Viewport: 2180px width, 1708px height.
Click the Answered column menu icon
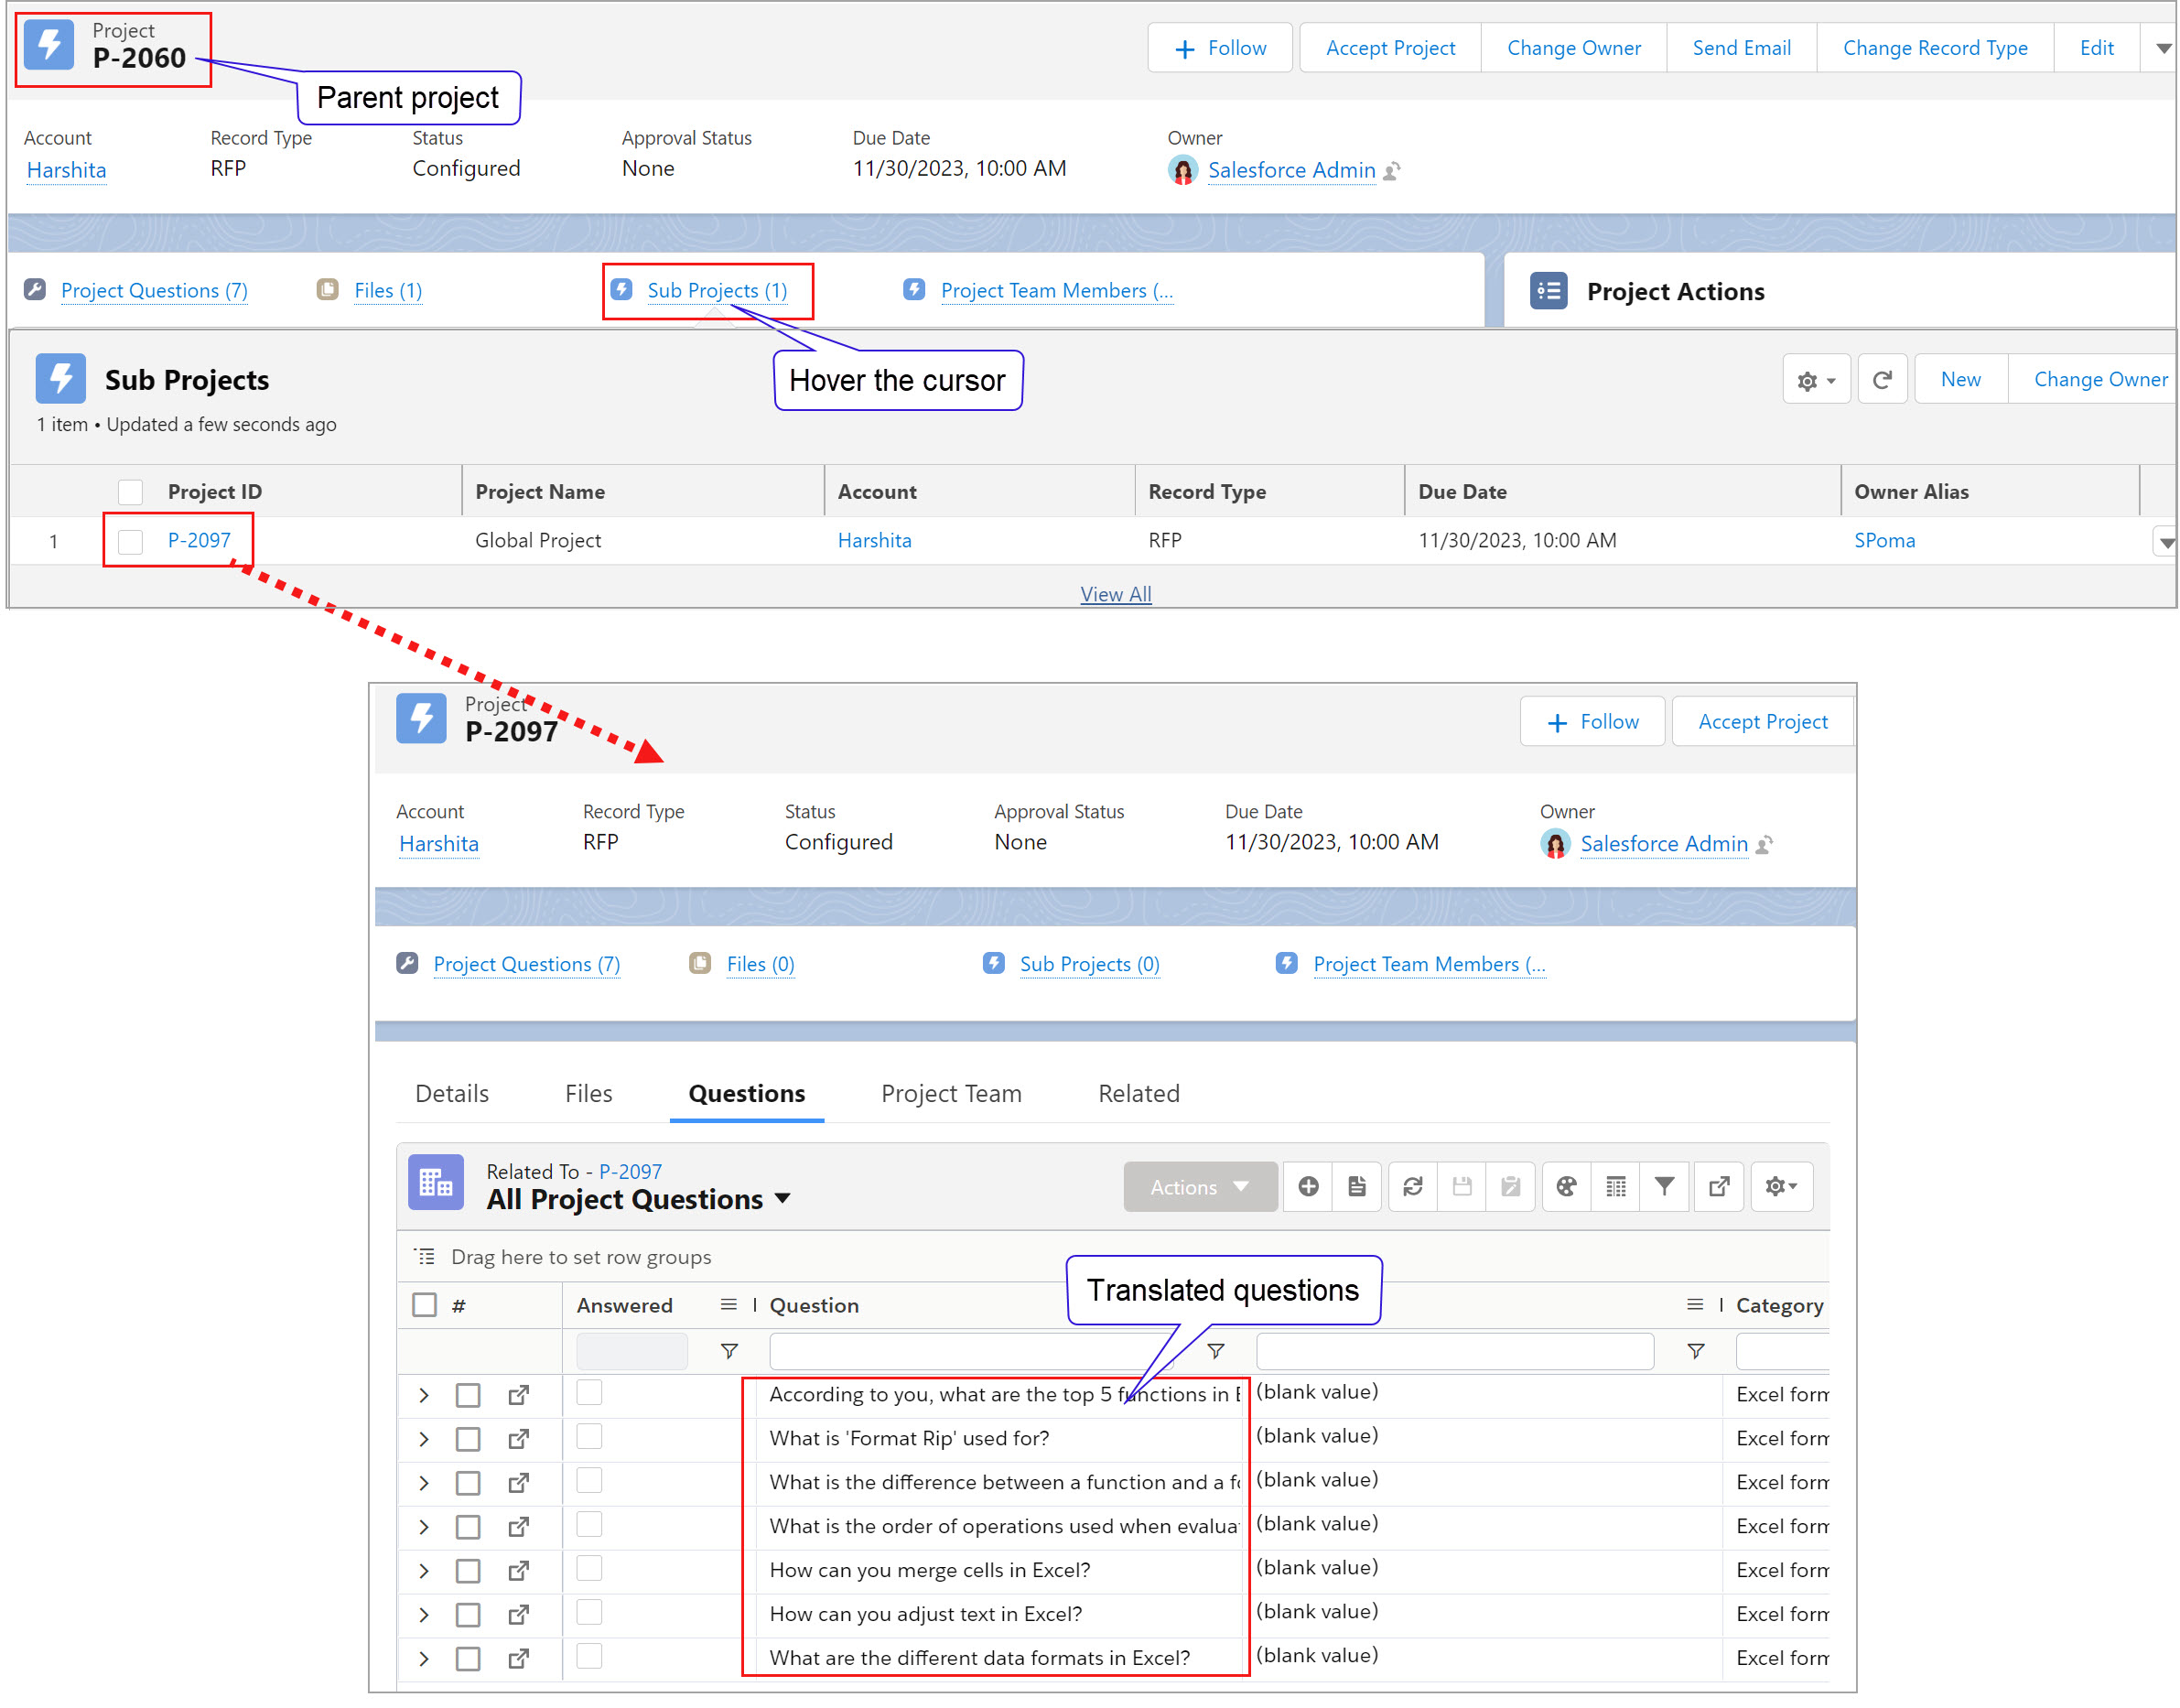coord(729,1305)
